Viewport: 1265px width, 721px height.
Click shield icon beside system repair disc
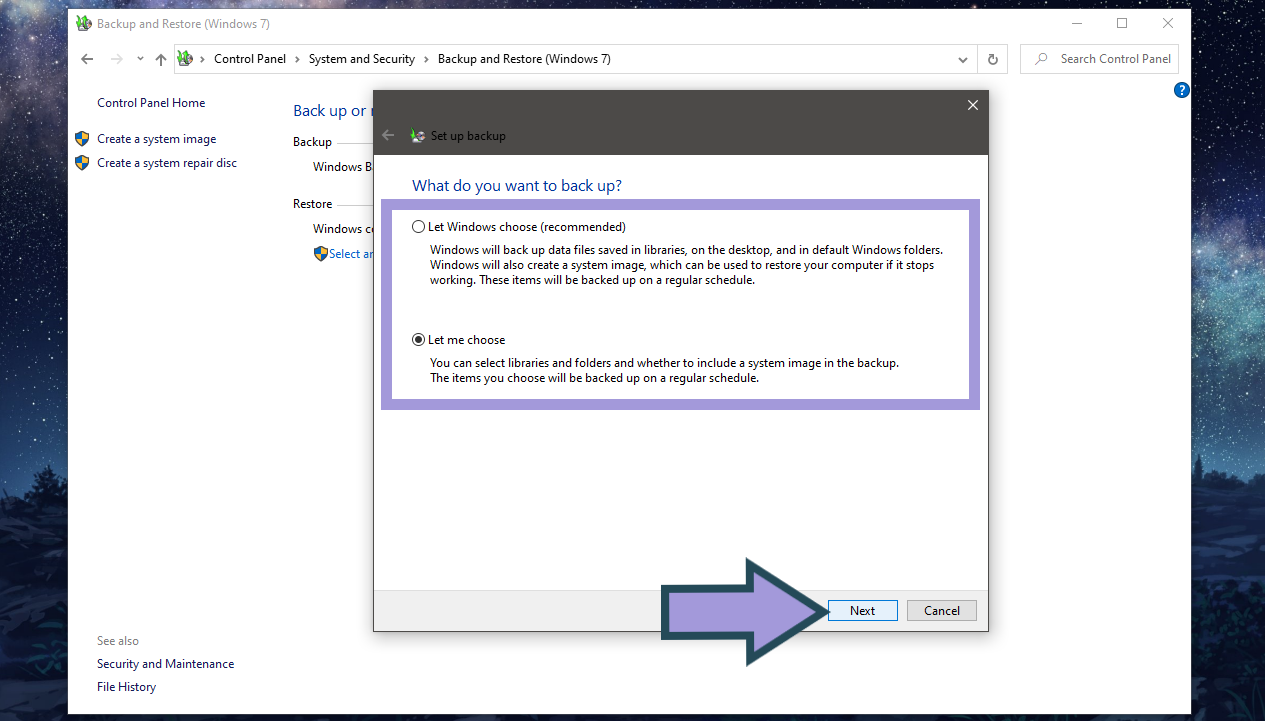click(82, 163)
